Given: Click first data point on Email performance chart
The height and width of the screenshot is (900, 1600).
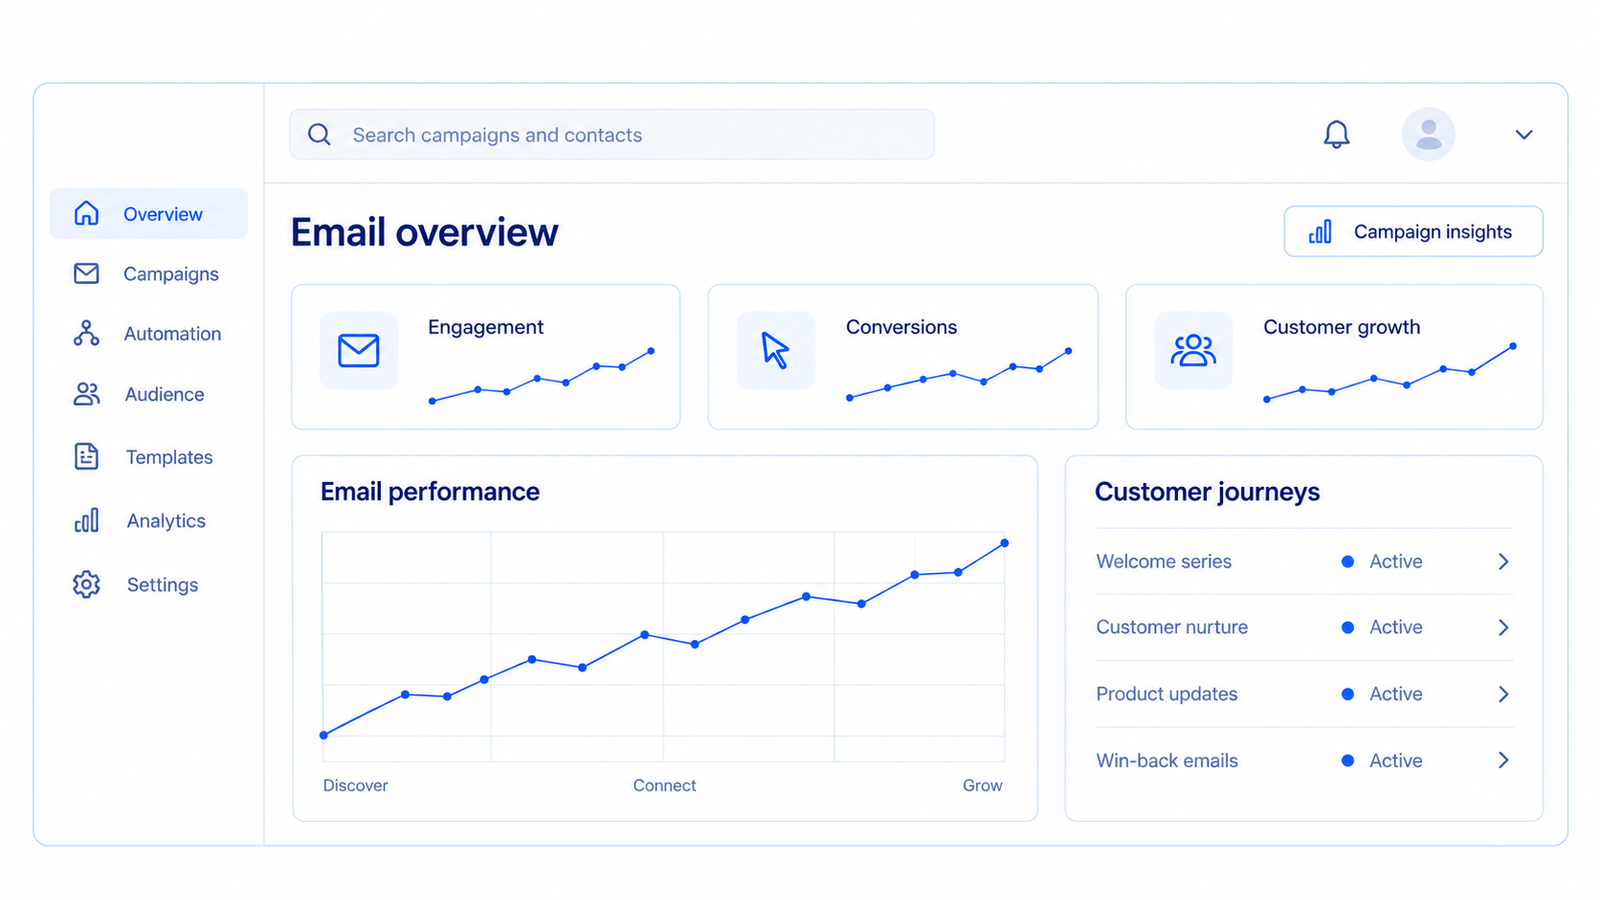Looking at the screenshot, I should pyautogui.click(x=324, y=735).
